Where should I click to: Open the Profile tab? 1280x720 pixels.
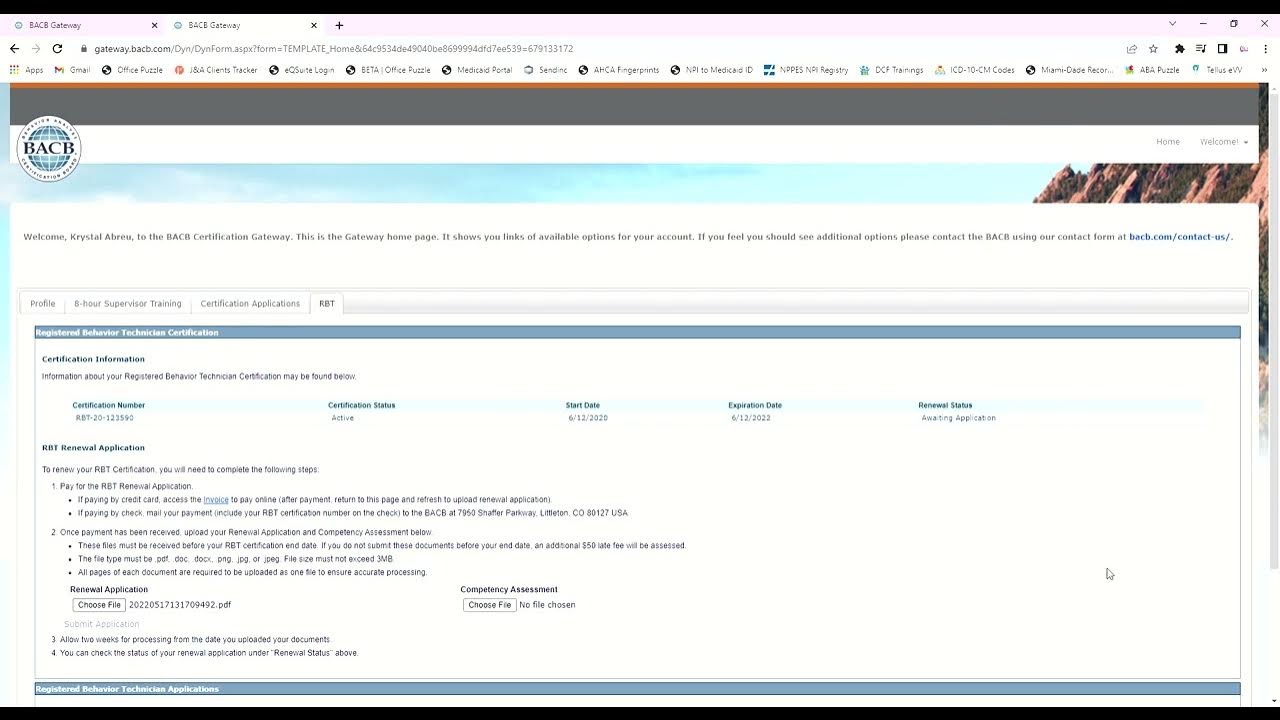coord(43,303)
